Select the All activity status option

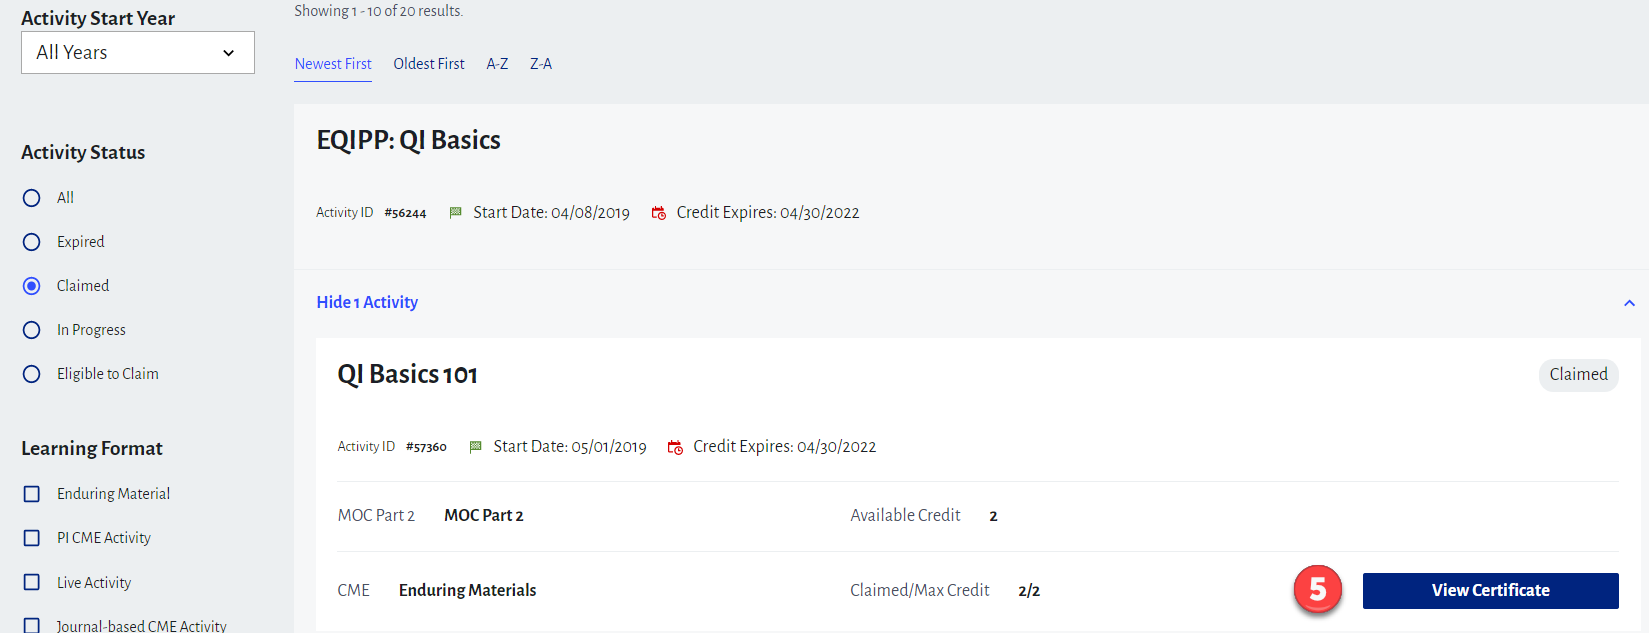tap(32, 198)
